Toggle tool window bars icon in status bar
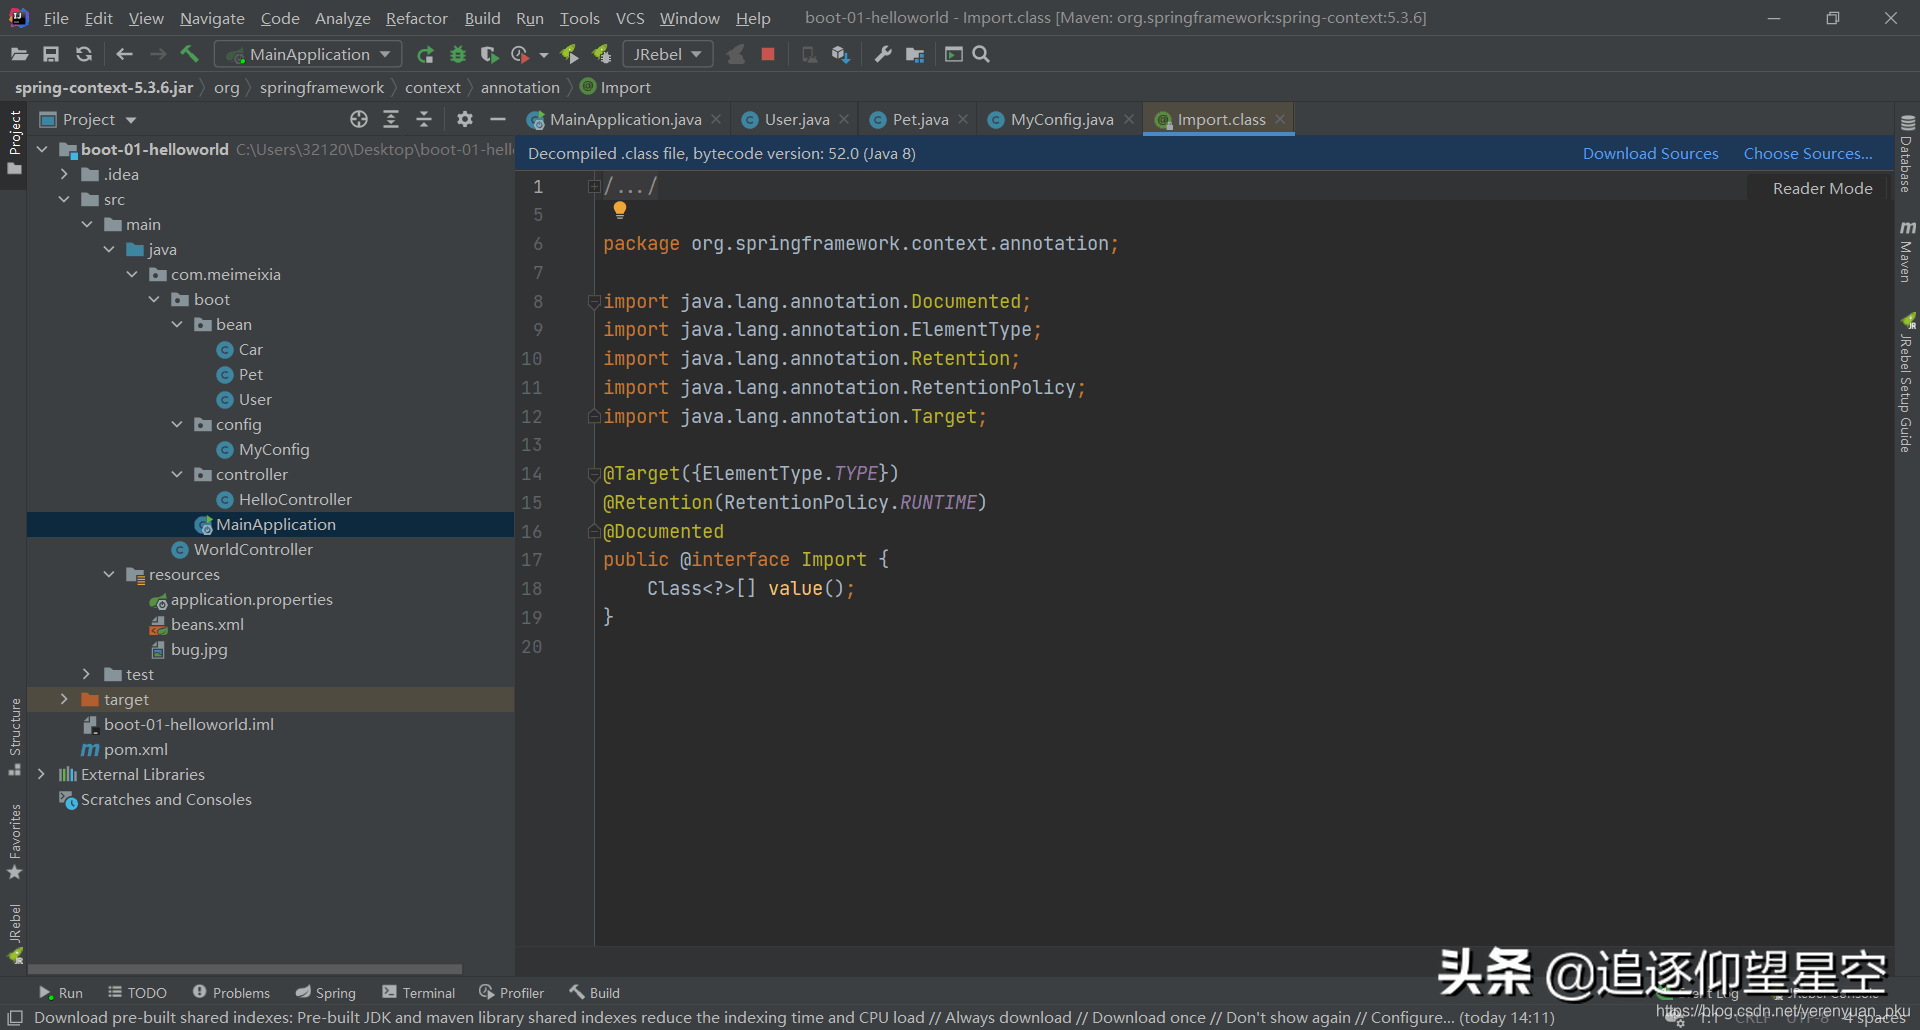Viewport: 1920px width, 1030px height. pyautogui.click(x=14, y=1017)
